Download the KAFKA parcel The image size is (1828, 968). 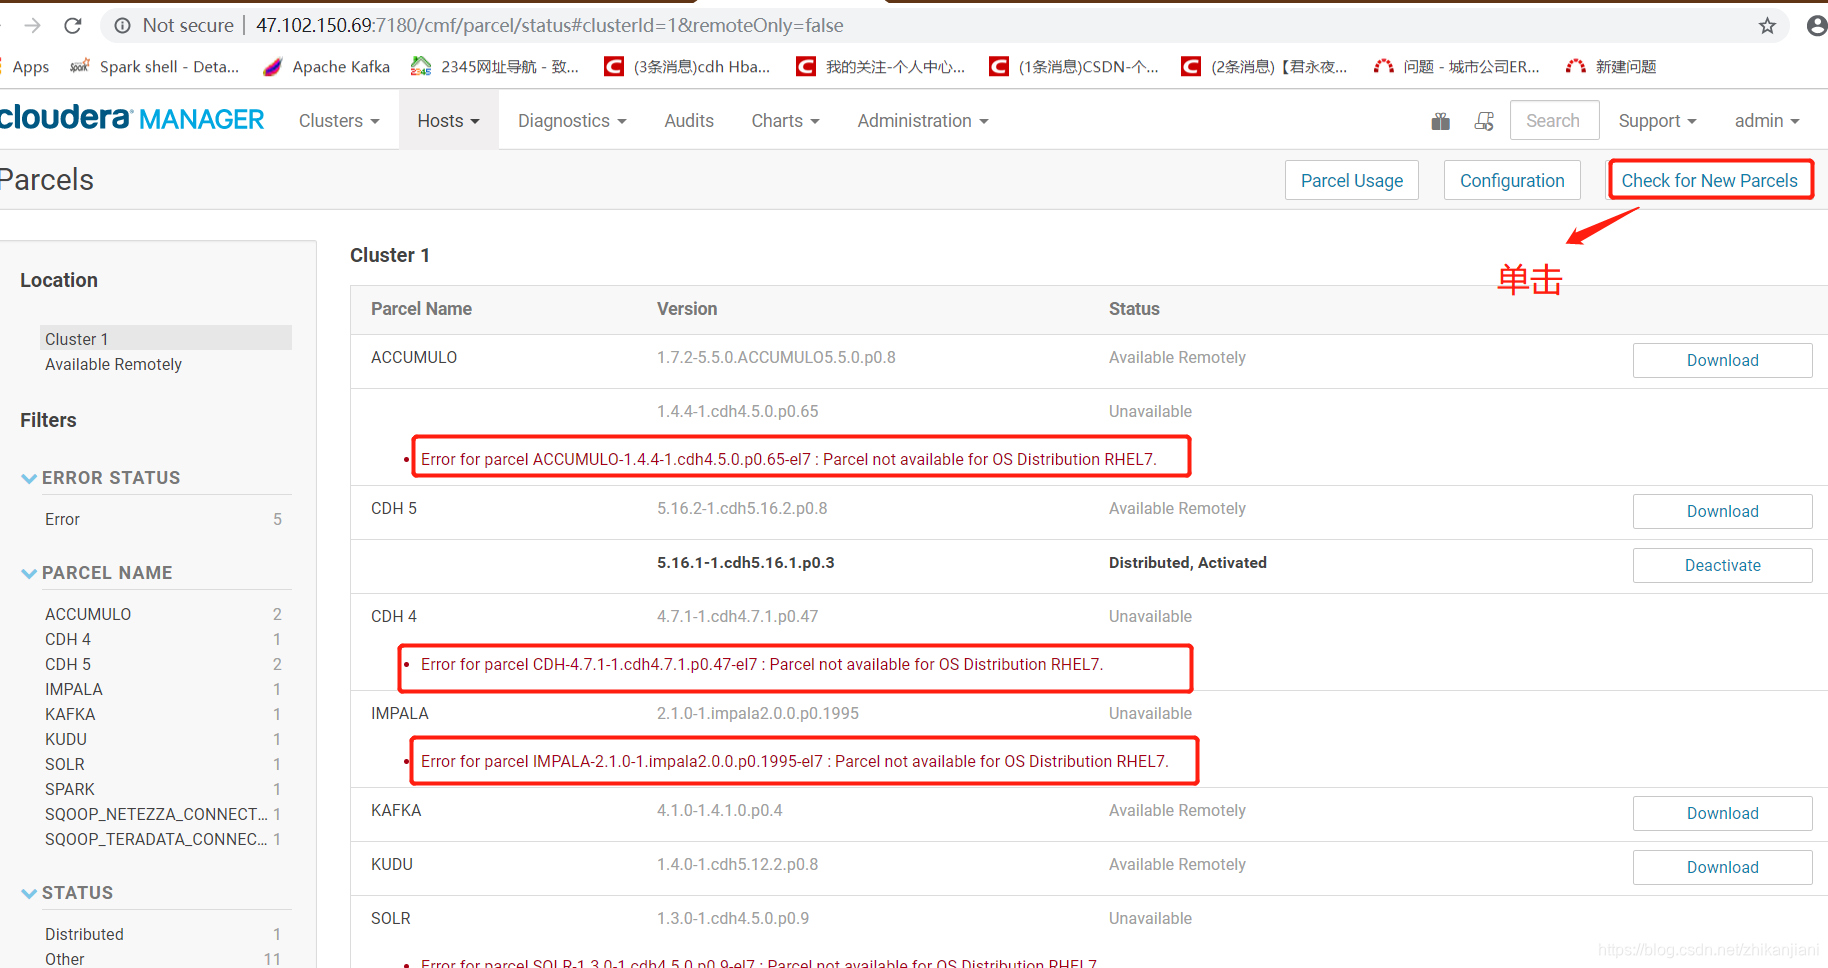(1722, 813)
